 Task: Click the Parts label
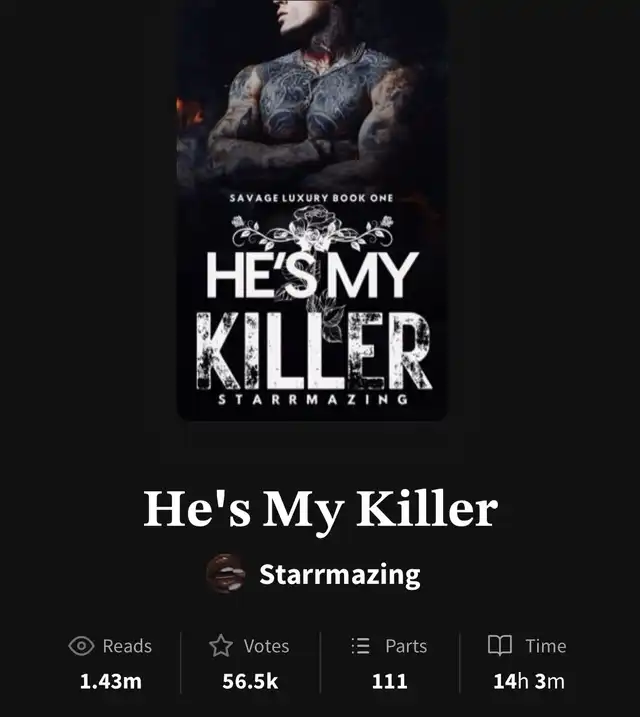pos(406,646)
